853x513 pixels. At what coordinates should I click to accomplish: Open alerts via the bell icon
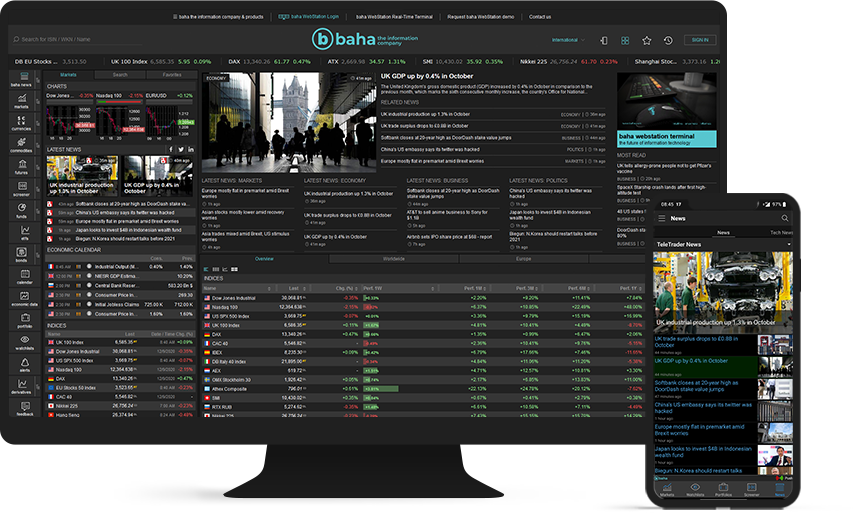[x=21, y=365]
